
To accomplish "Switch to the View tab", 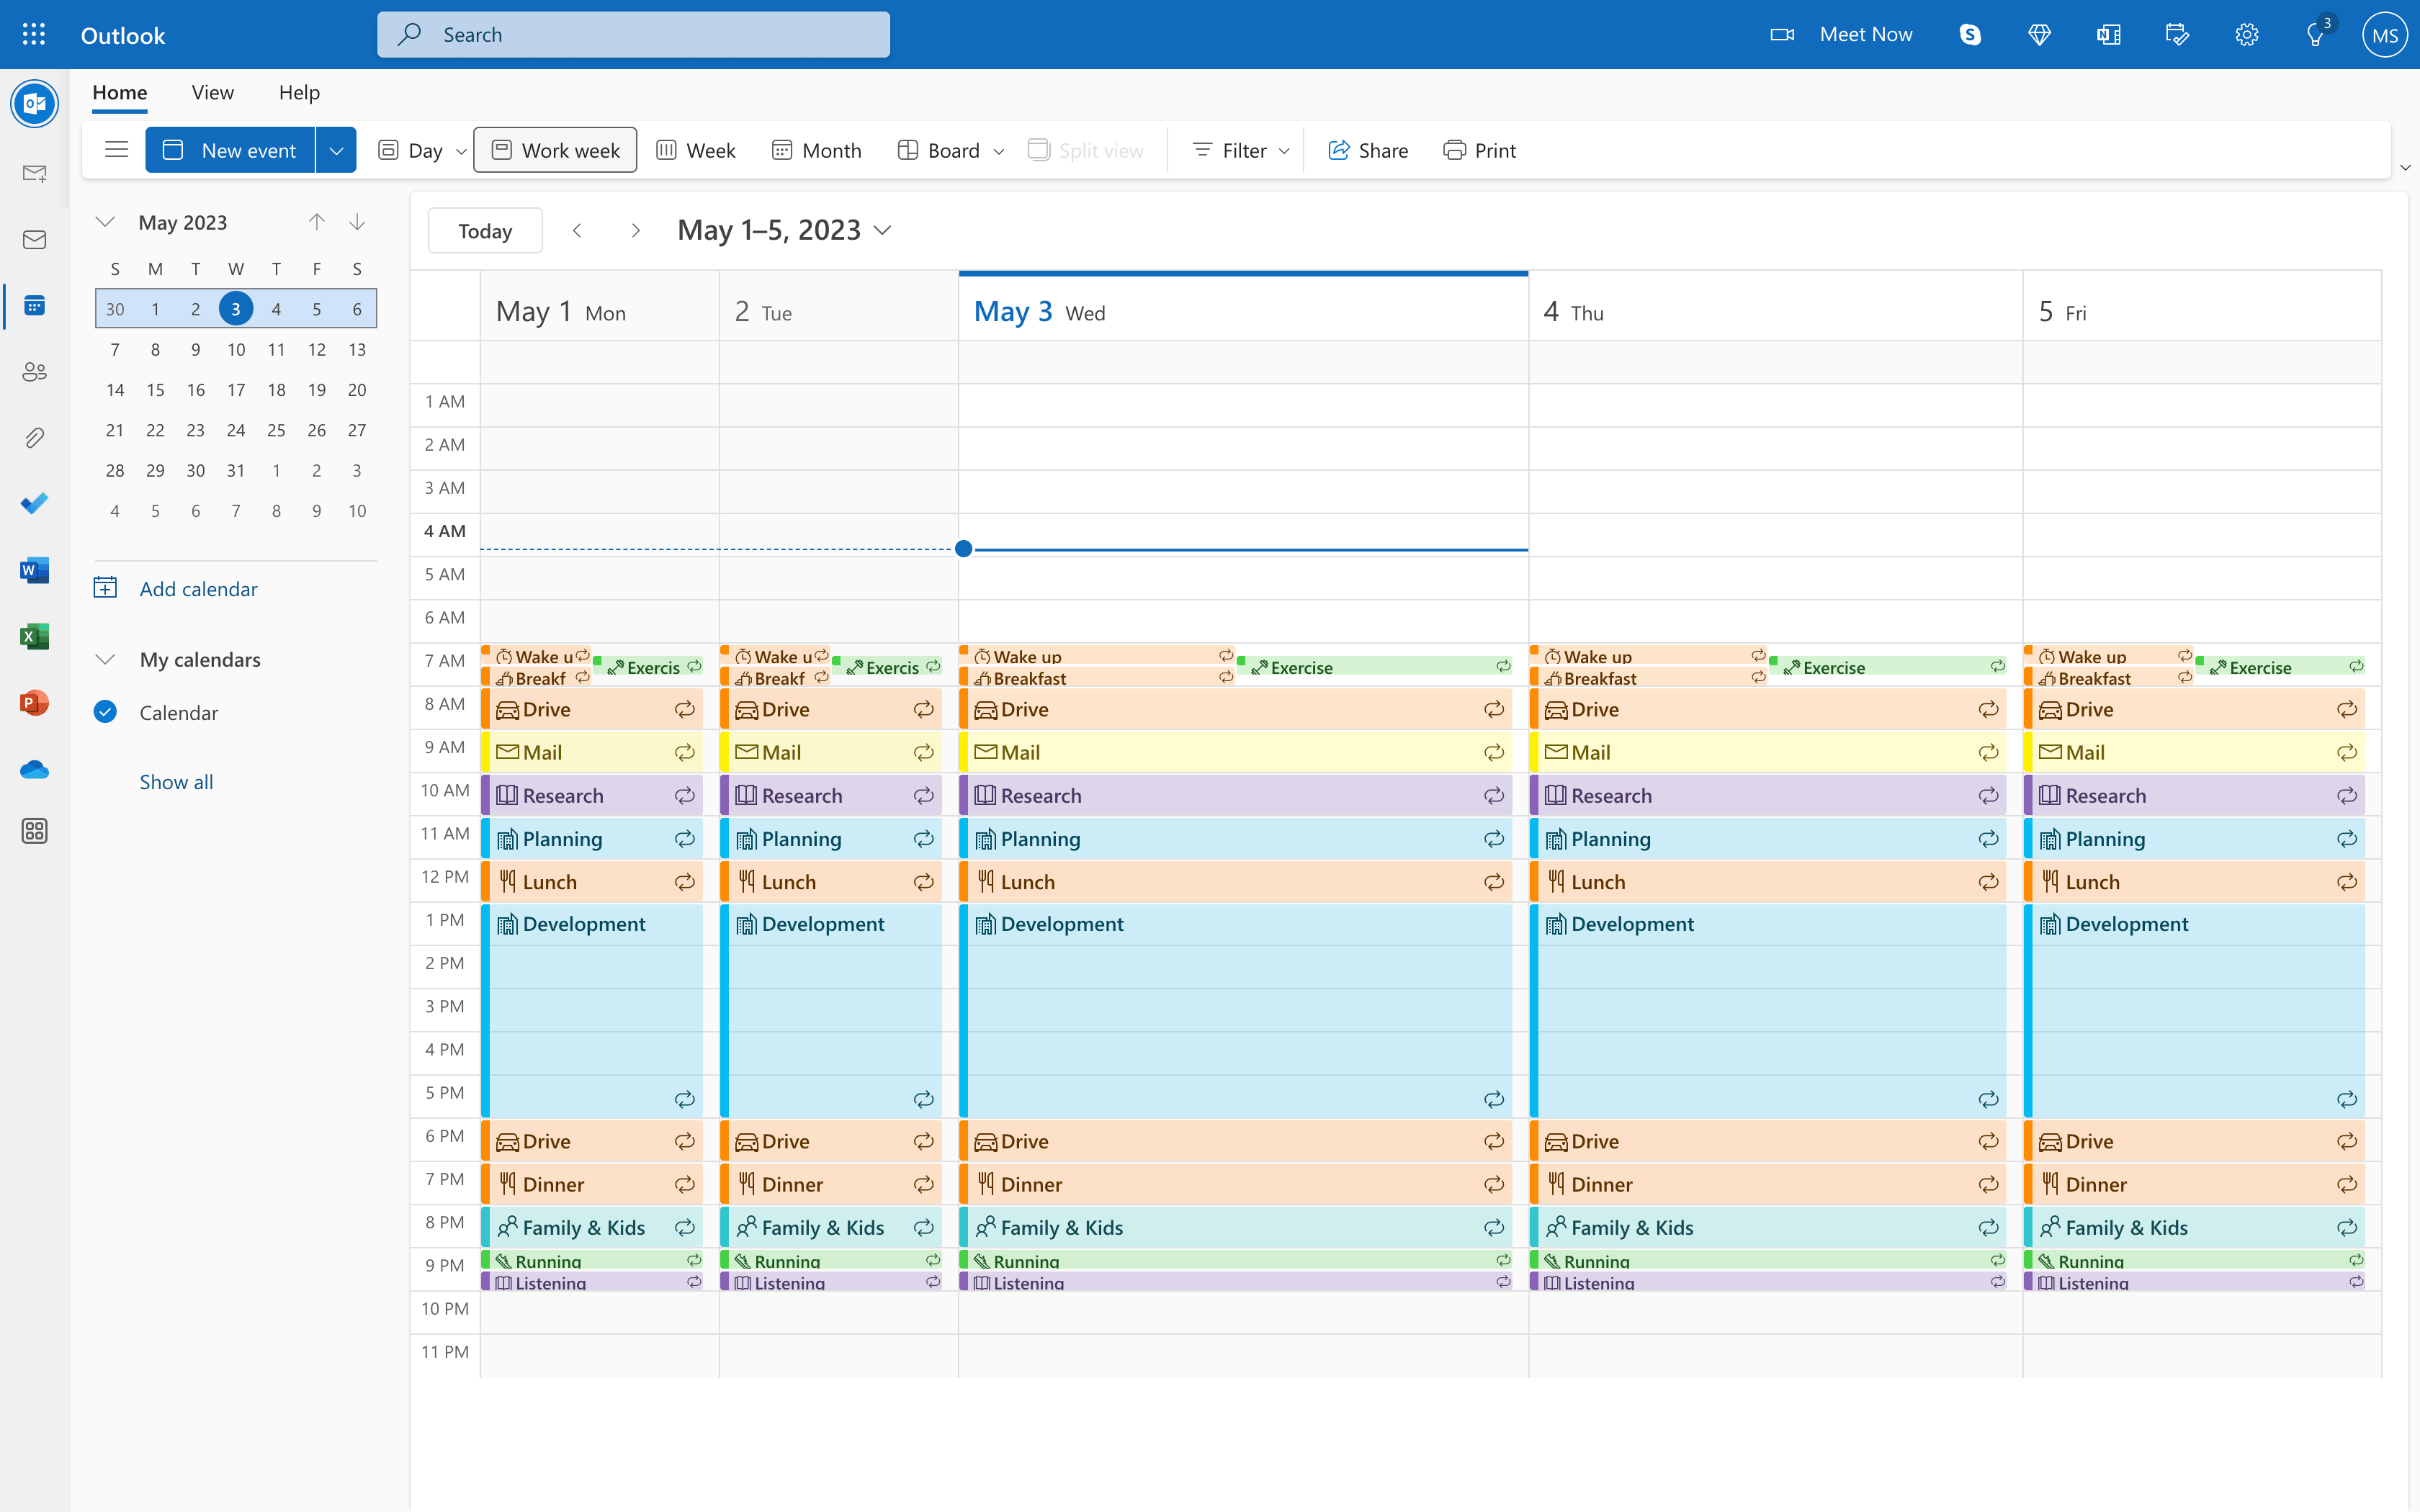I will coord(212,92).
